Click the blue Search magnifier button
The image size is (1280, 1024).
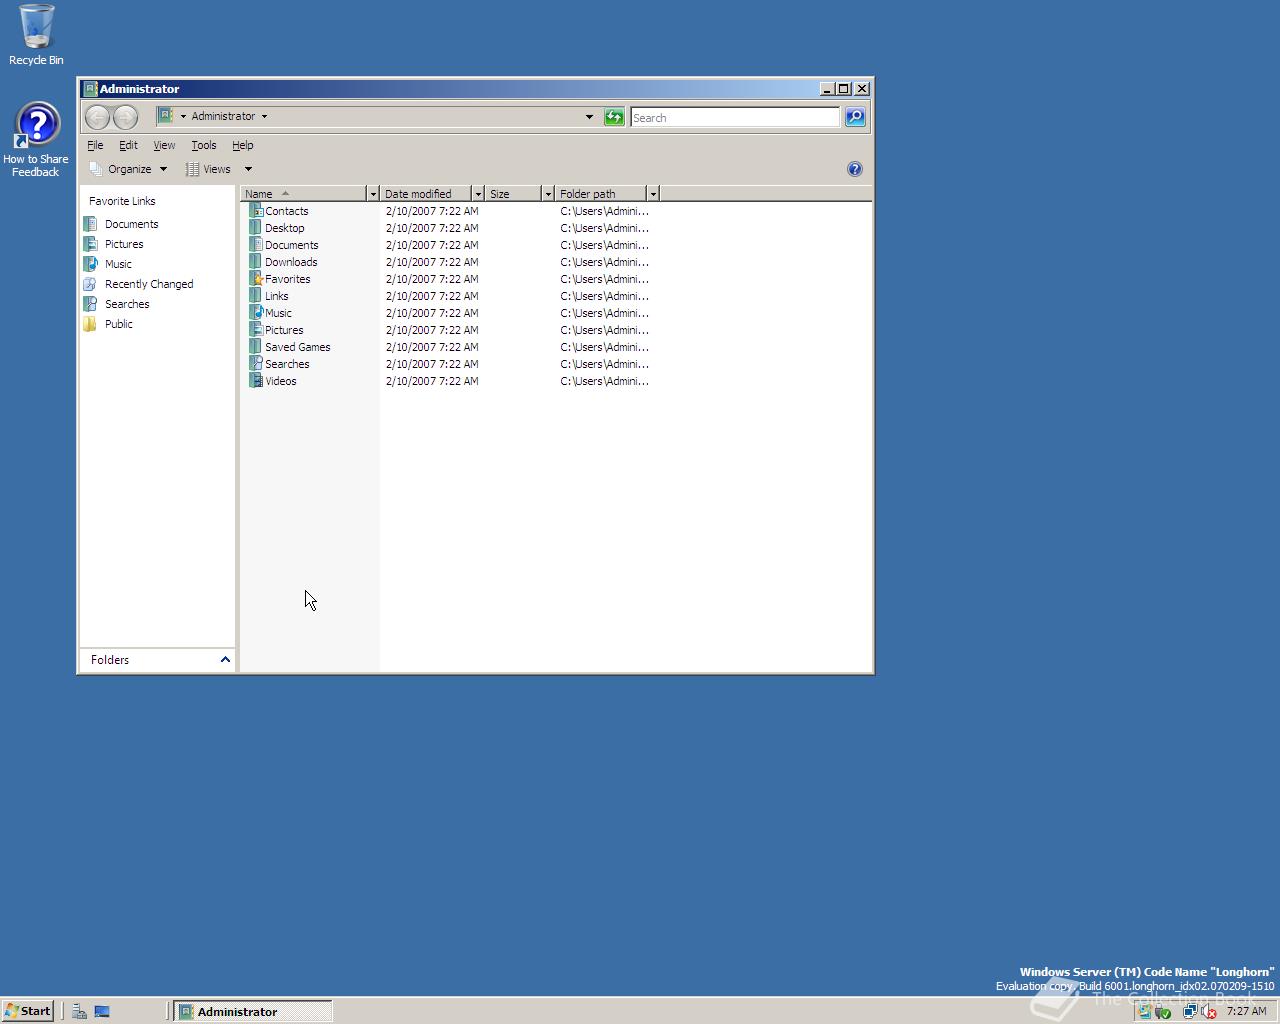tap(855, 117)
